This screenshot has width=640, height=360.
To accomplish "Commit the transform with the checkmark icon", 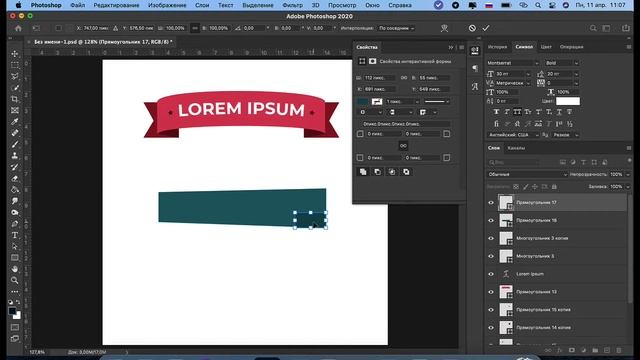I will point(486,28).
